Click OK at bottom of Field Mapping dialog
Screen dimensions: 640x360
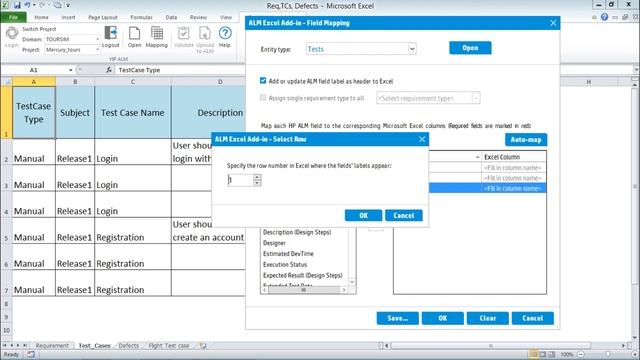443,318
